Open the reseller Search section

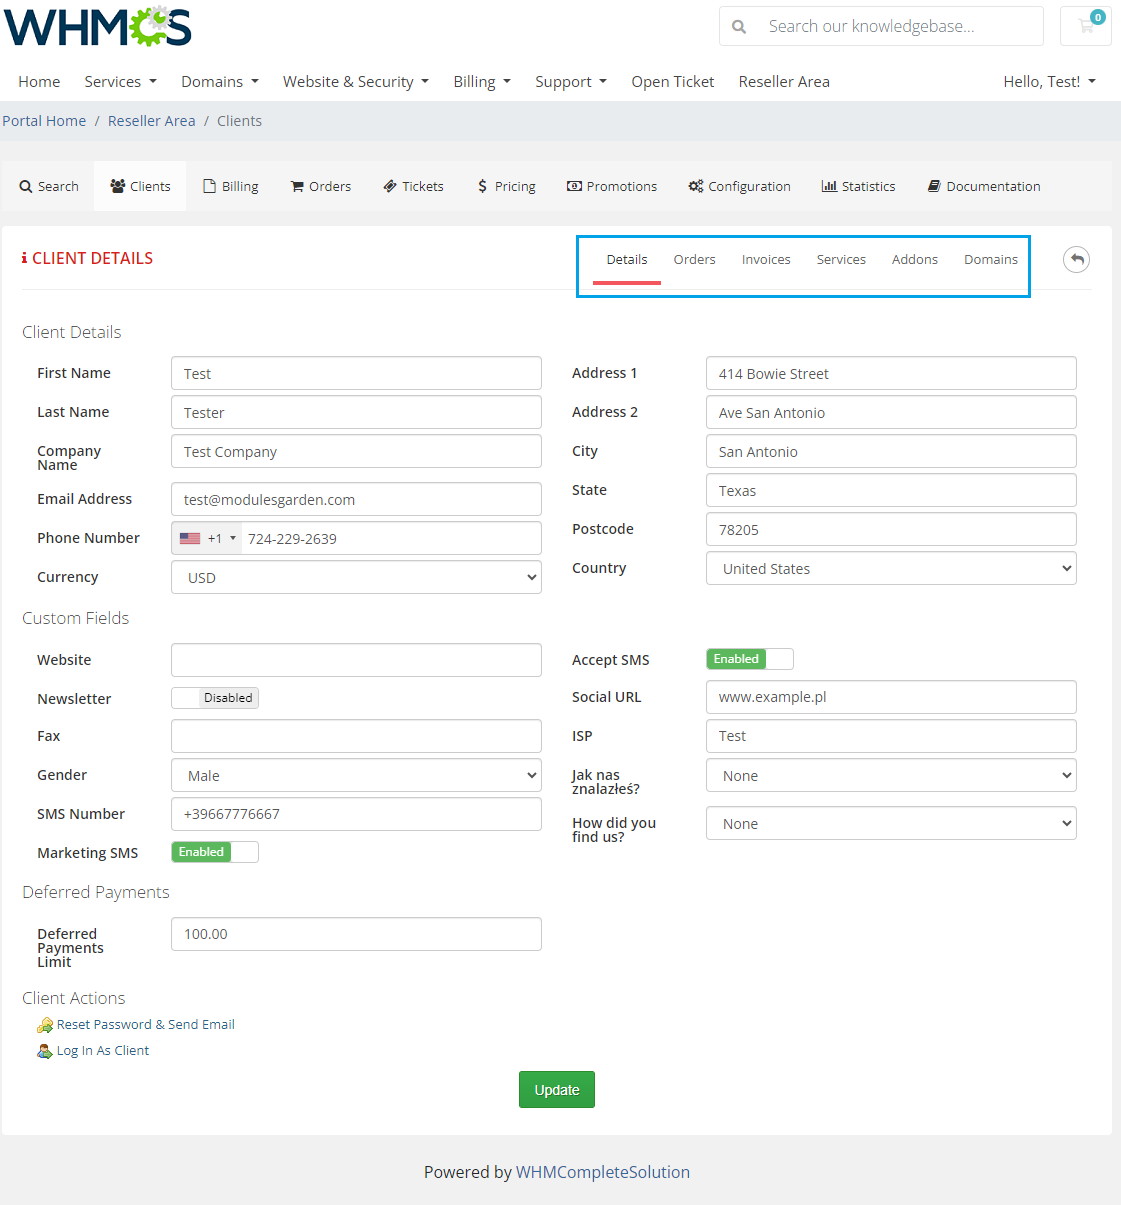pyautogui.click(x=49, y=186)
